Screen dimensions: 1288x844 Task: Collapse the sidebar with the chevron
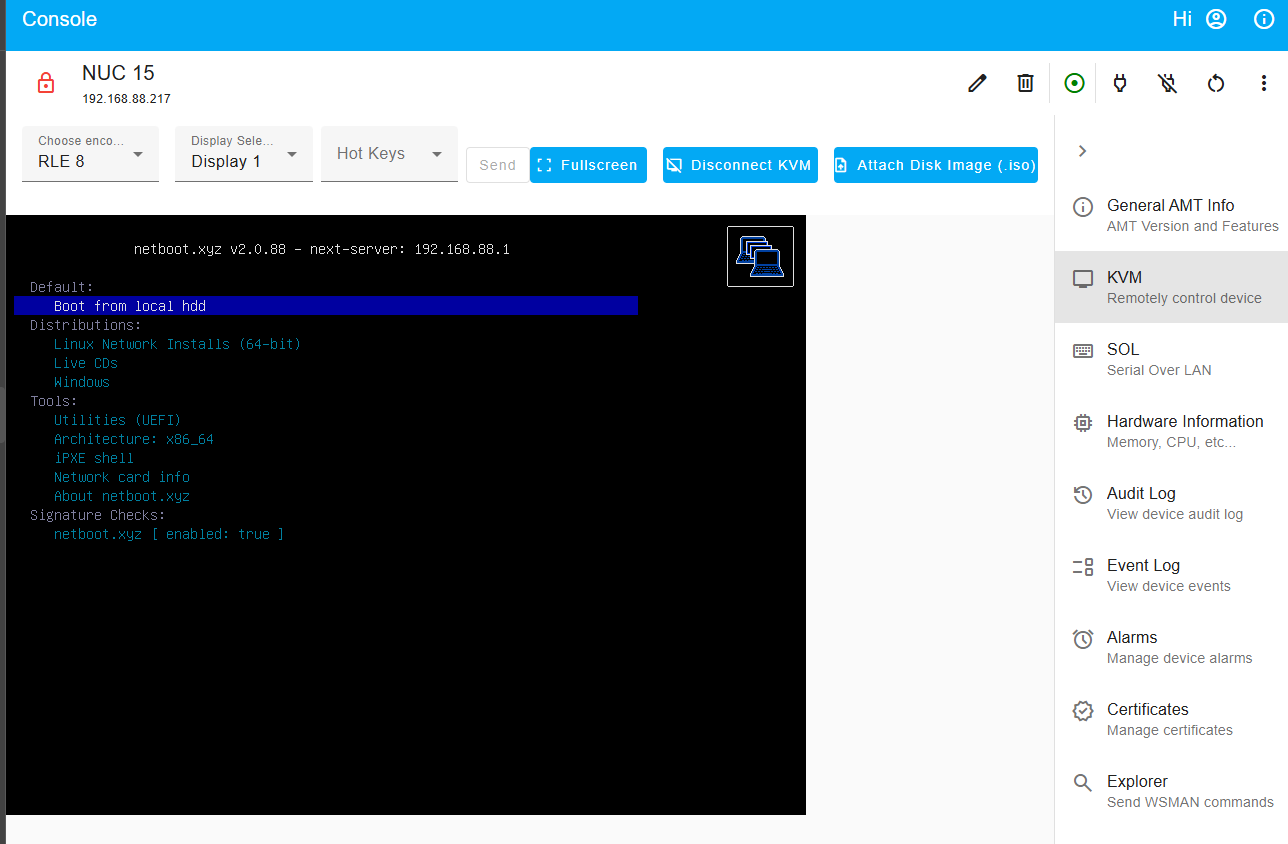(1082, 150)
